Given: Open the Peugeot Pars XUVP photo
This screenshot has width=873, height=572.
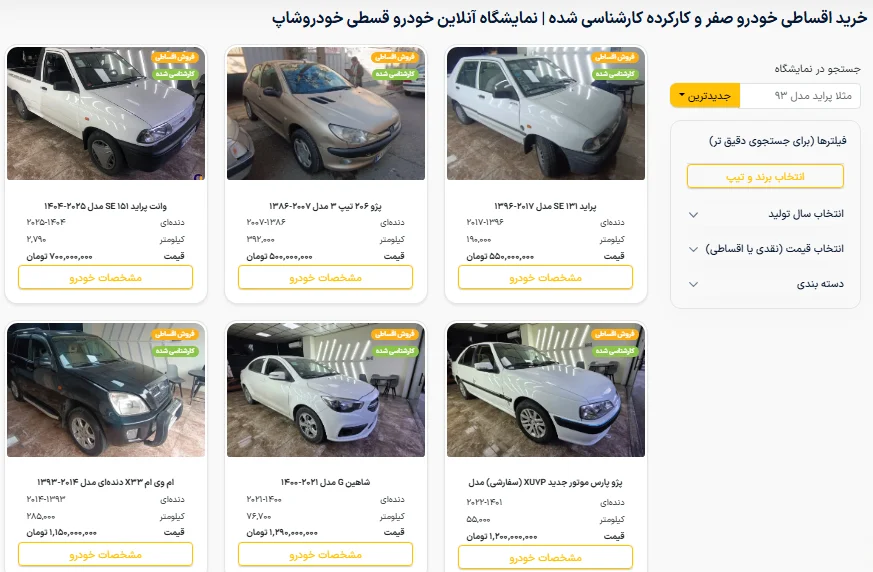Looking at the screenshot, I should tap(546, 390).
